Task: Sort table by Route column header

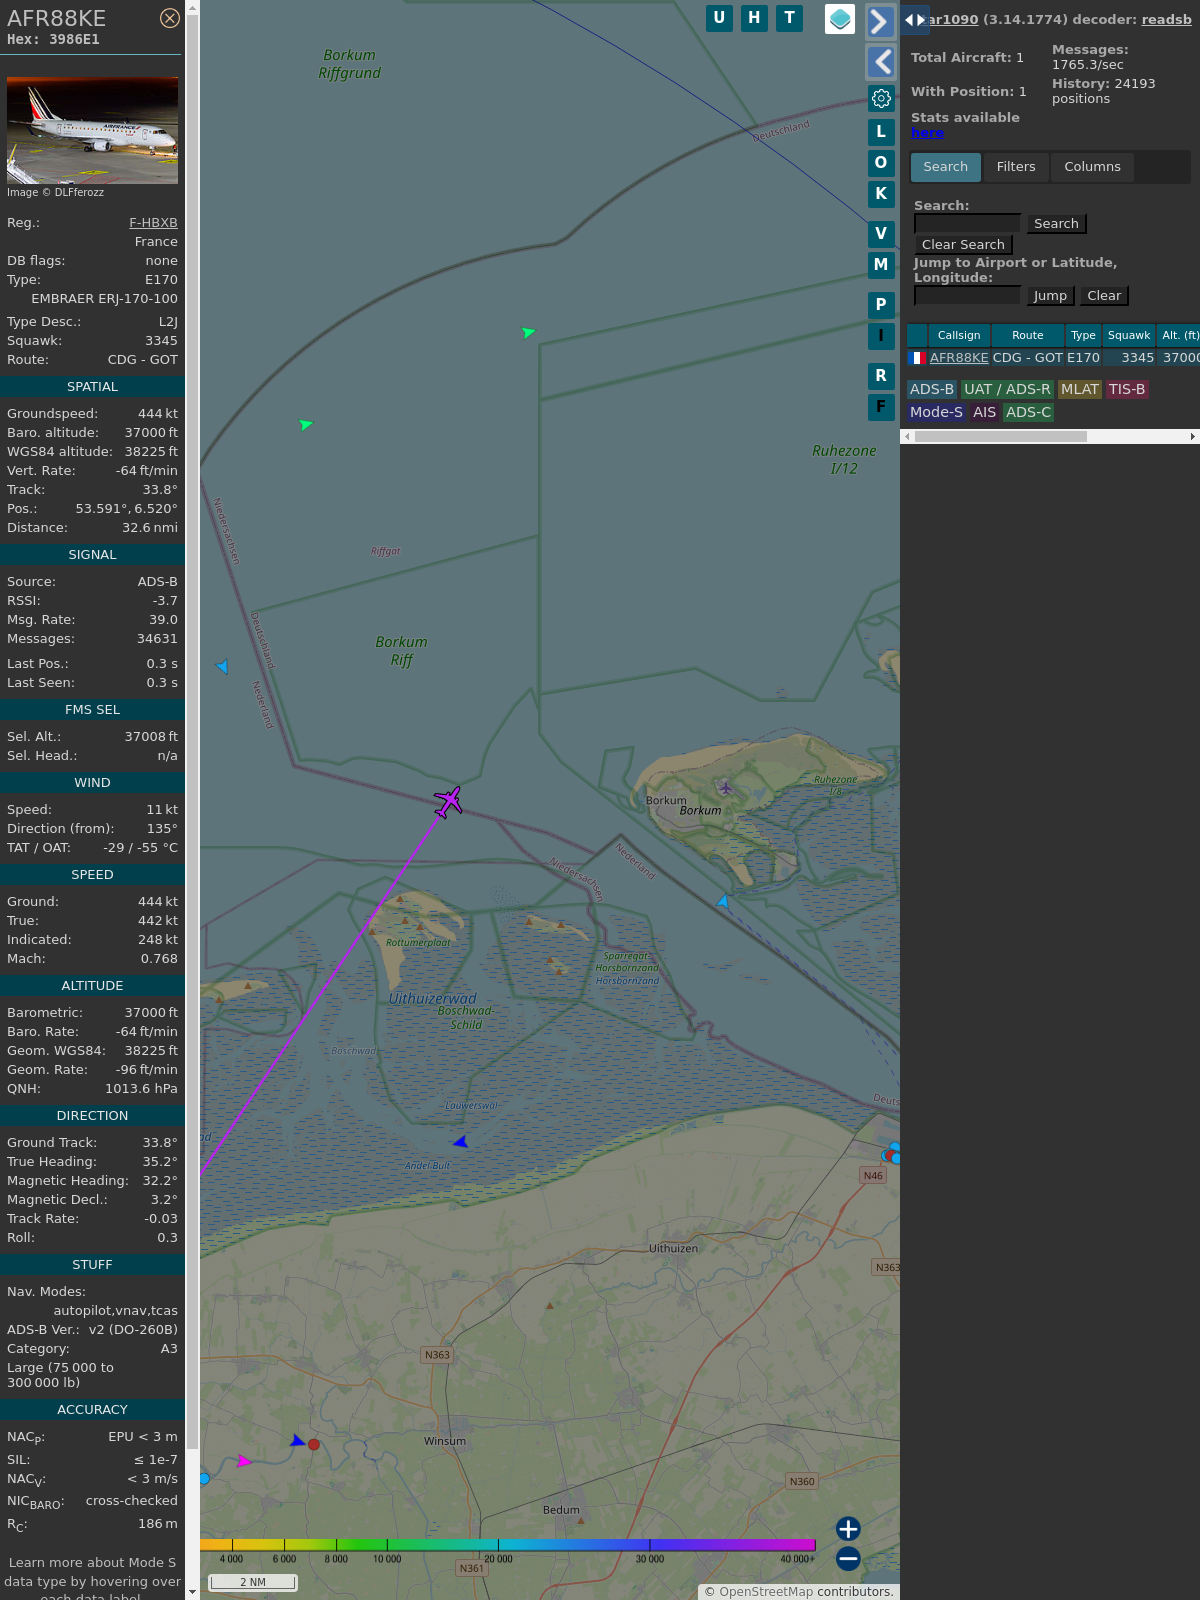Action: coord(1027,335)
